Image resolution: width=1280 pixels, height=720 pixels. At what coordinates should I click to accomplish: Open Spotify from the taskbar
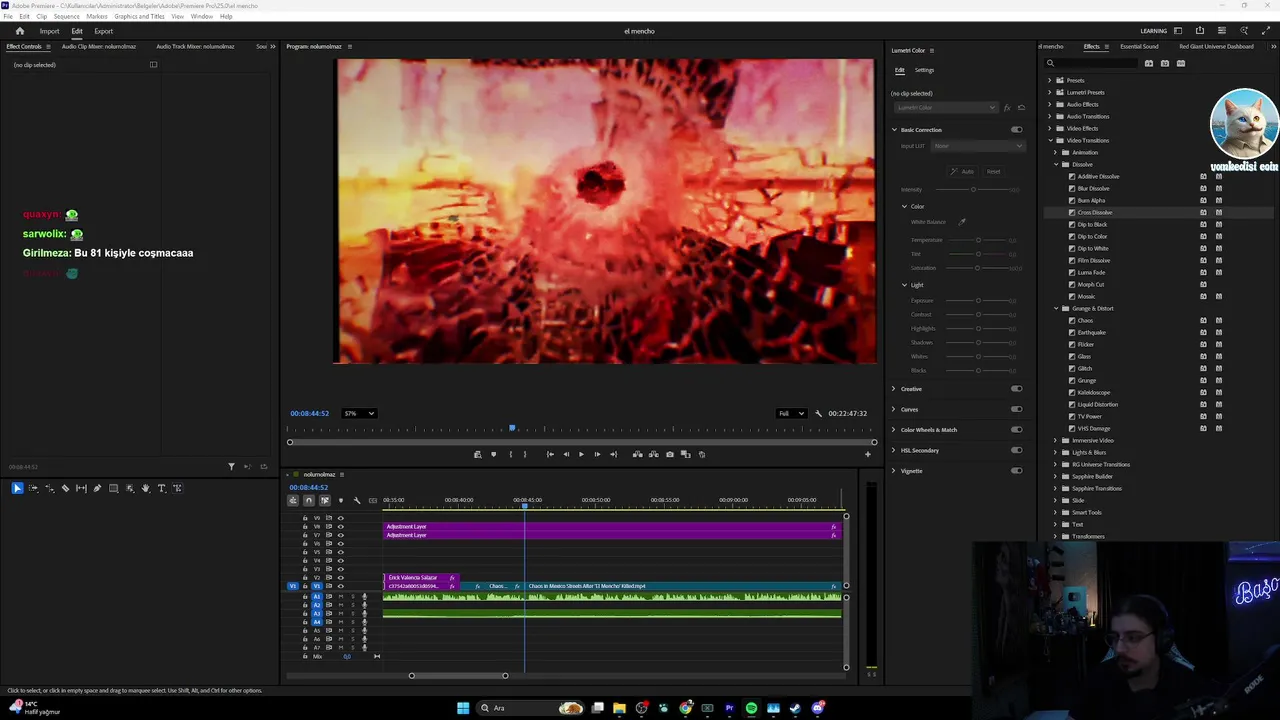click(x=751, y=708)
